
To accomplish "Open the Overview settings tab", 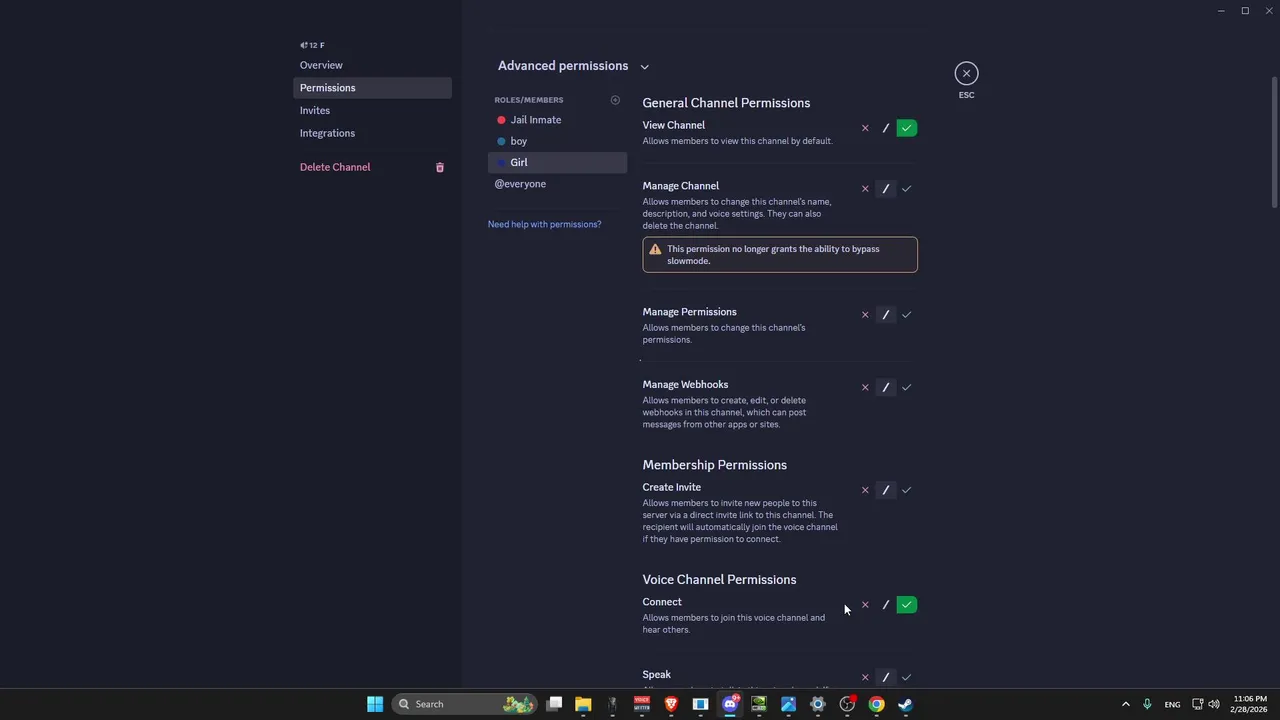I will 372,65.
